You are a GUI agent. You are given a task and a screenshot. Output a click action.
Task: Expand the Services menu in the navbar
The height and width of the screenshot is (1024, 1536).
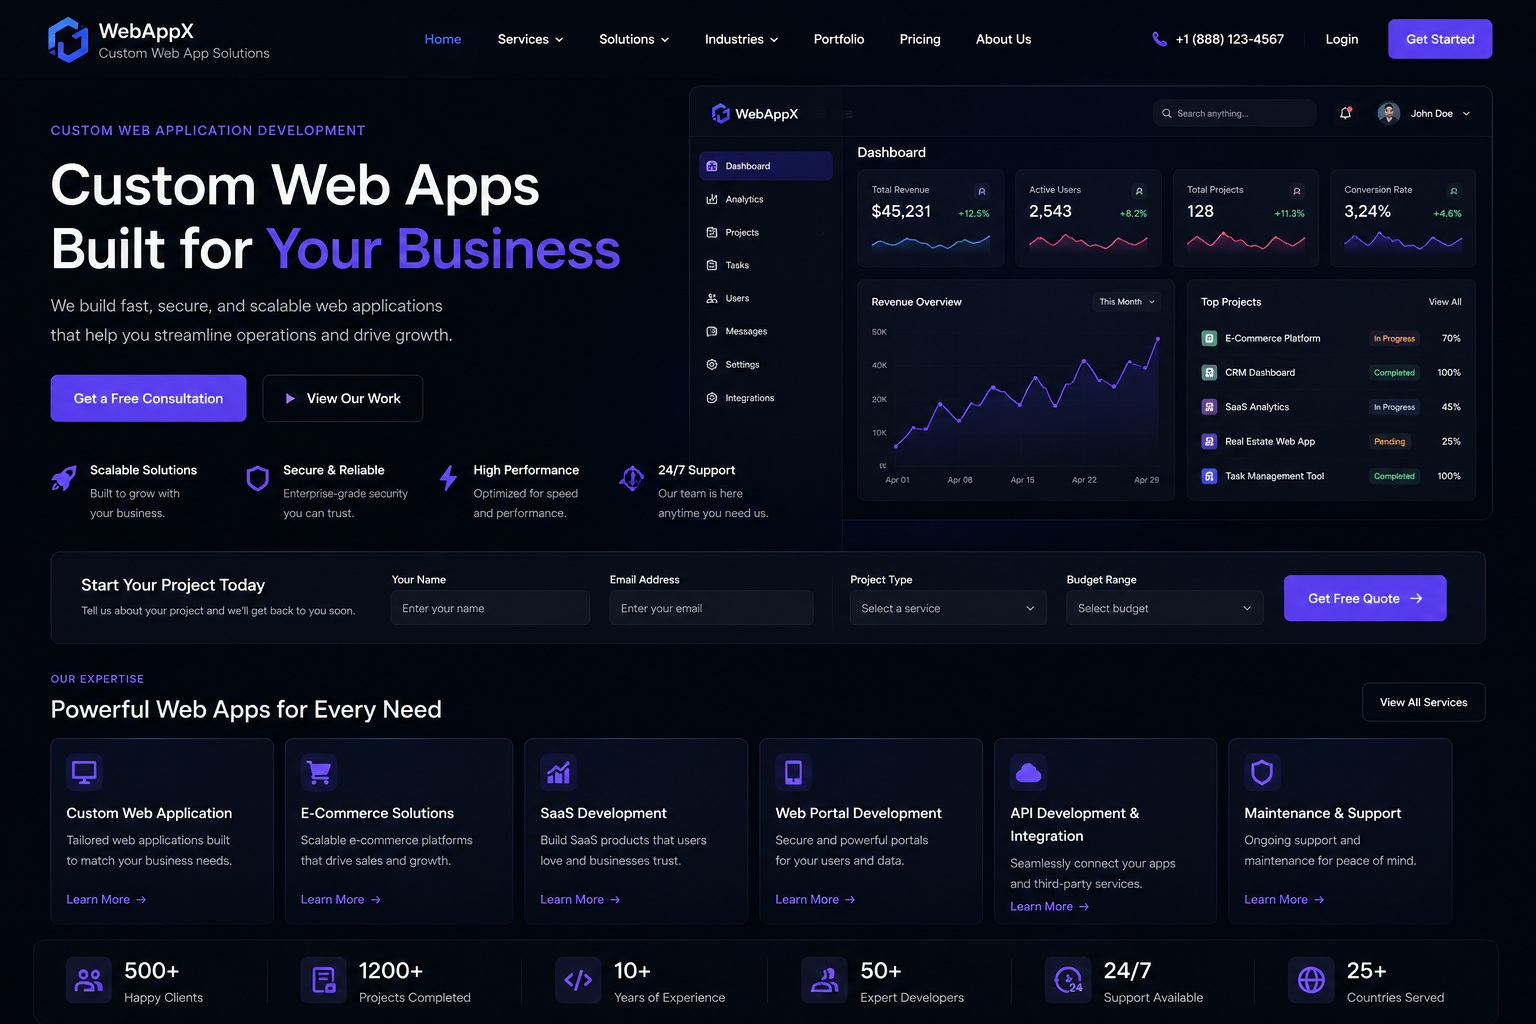[531, 39]
